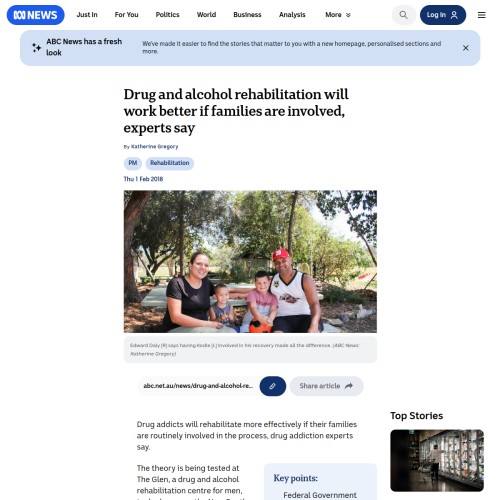Open author Katherine Gregory's page
Viewport: 500px width, 500px height.
click(x=154, y=147)
